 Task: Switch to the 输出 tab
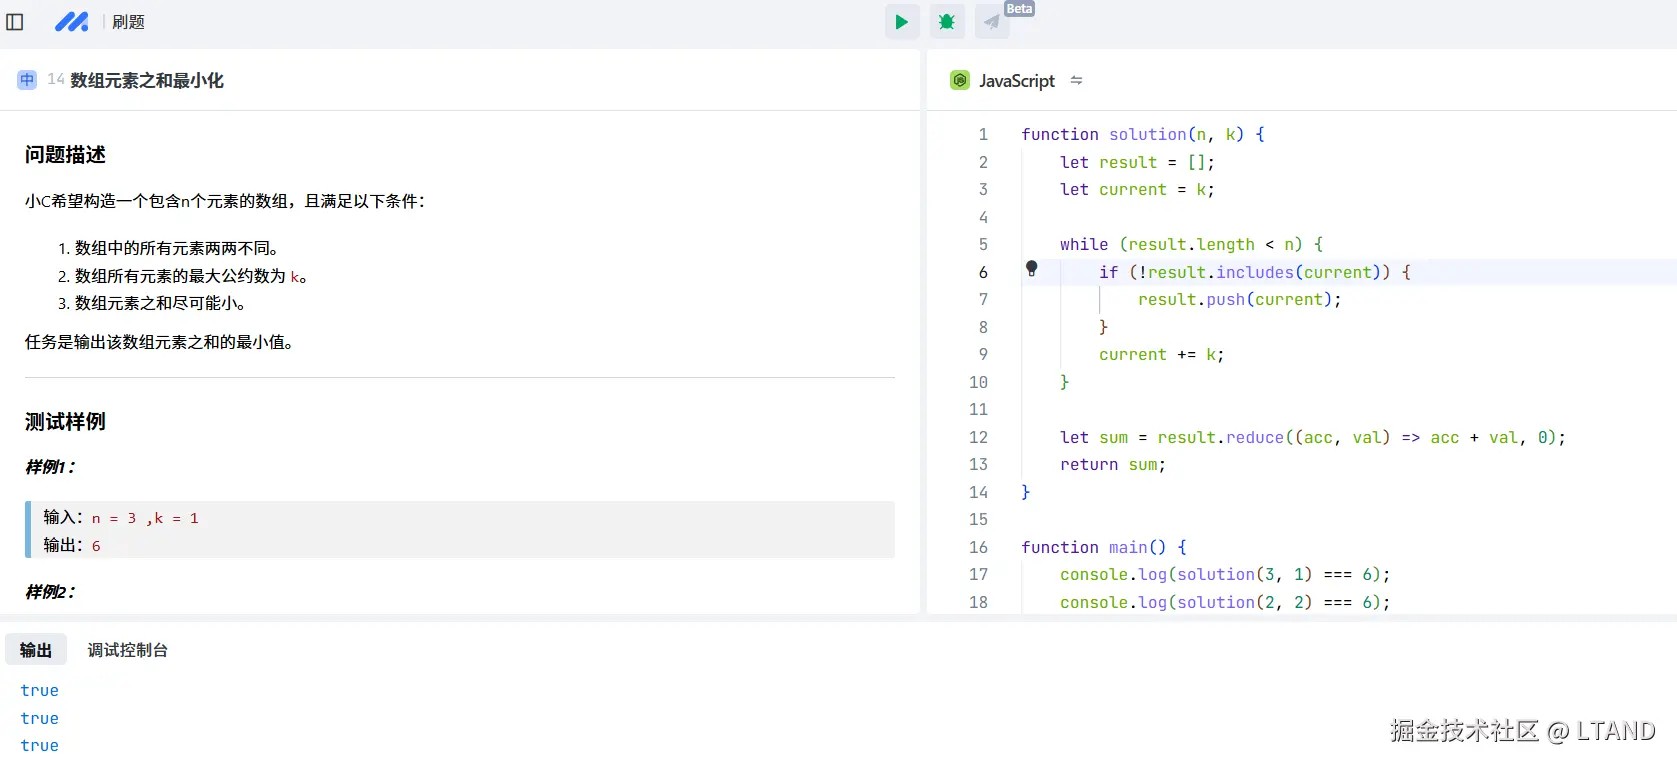click(36, 650)
